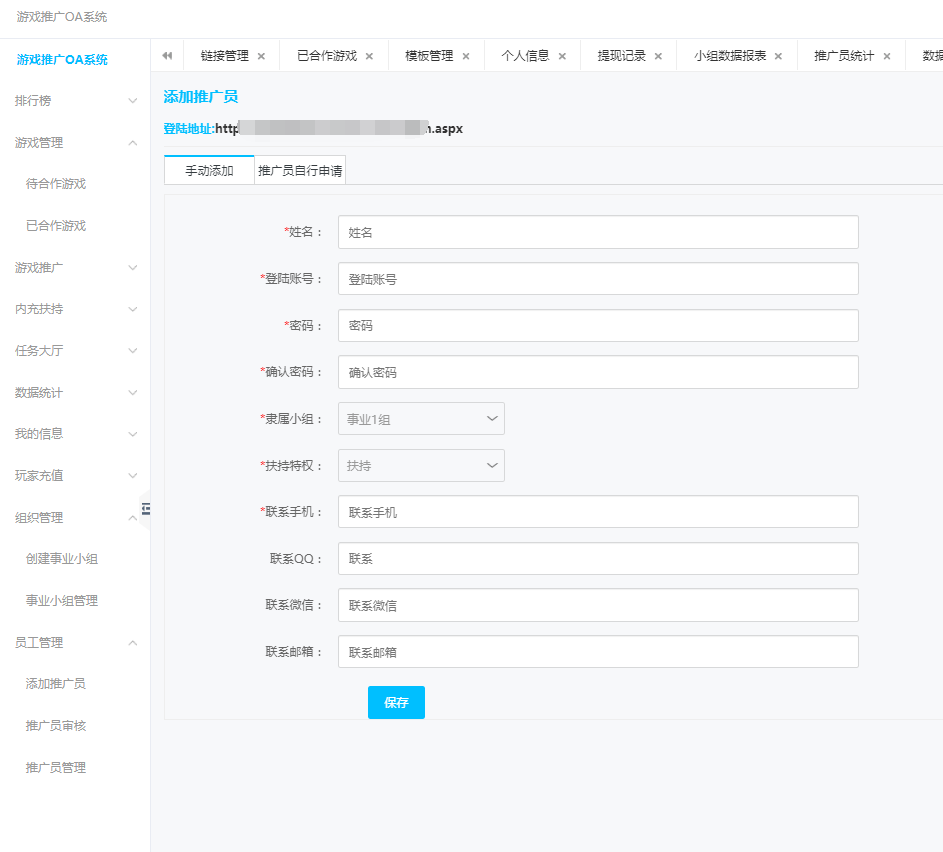Collapse sidebar using the toggle handle icon
Viewport: 943px width, 852px height.
pos(146,509)
